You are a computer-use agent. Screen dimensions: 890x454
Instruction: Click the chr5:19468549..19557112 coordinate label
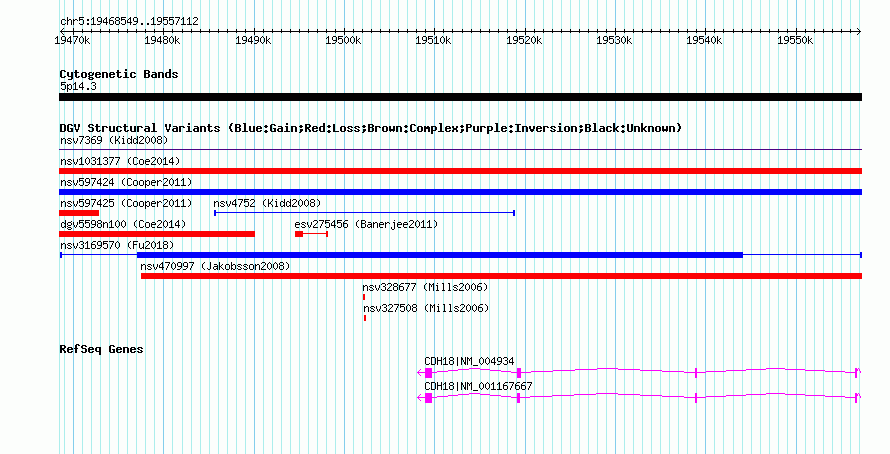tap(129, 22)
